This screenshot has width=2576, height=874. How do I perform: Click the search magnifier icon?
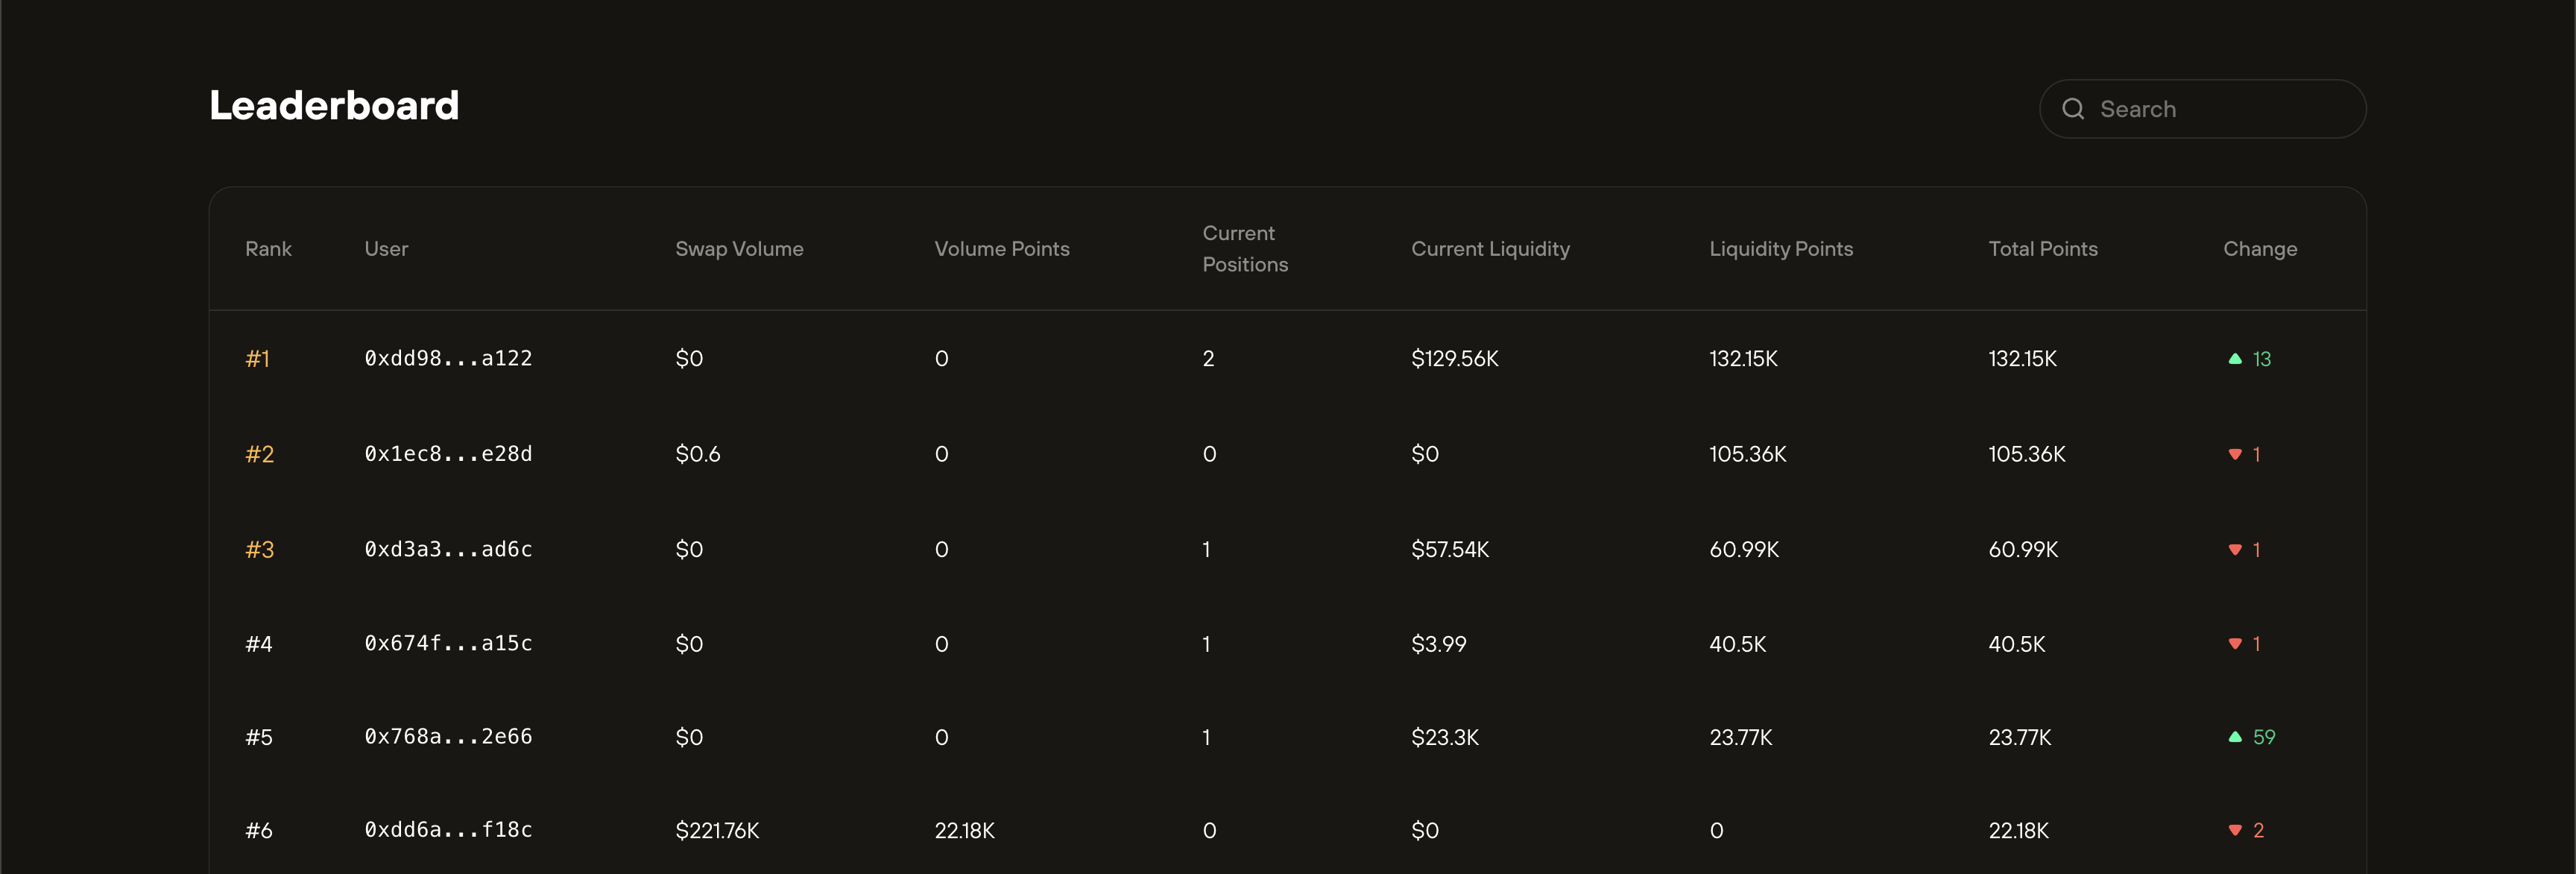point(2075,108)
